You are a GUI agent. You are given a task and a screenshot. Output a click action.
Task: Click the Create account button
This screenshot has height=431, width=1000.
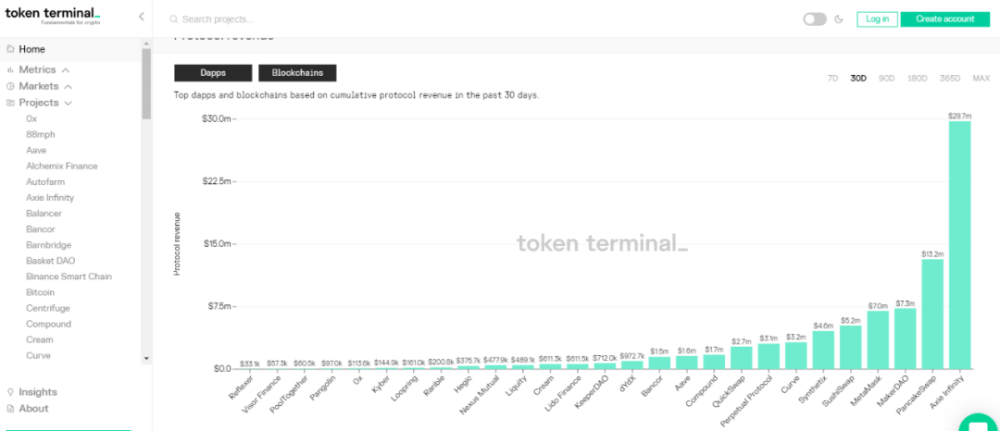(944, 19)
